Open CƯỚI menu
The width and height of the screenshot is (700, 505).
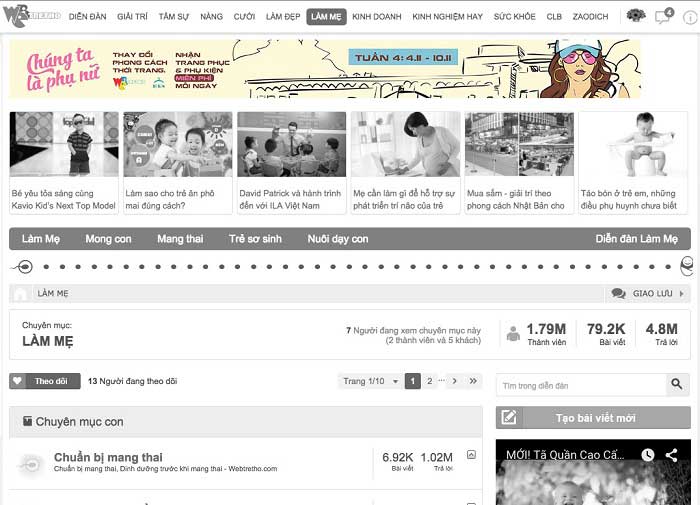click(244, 17)
